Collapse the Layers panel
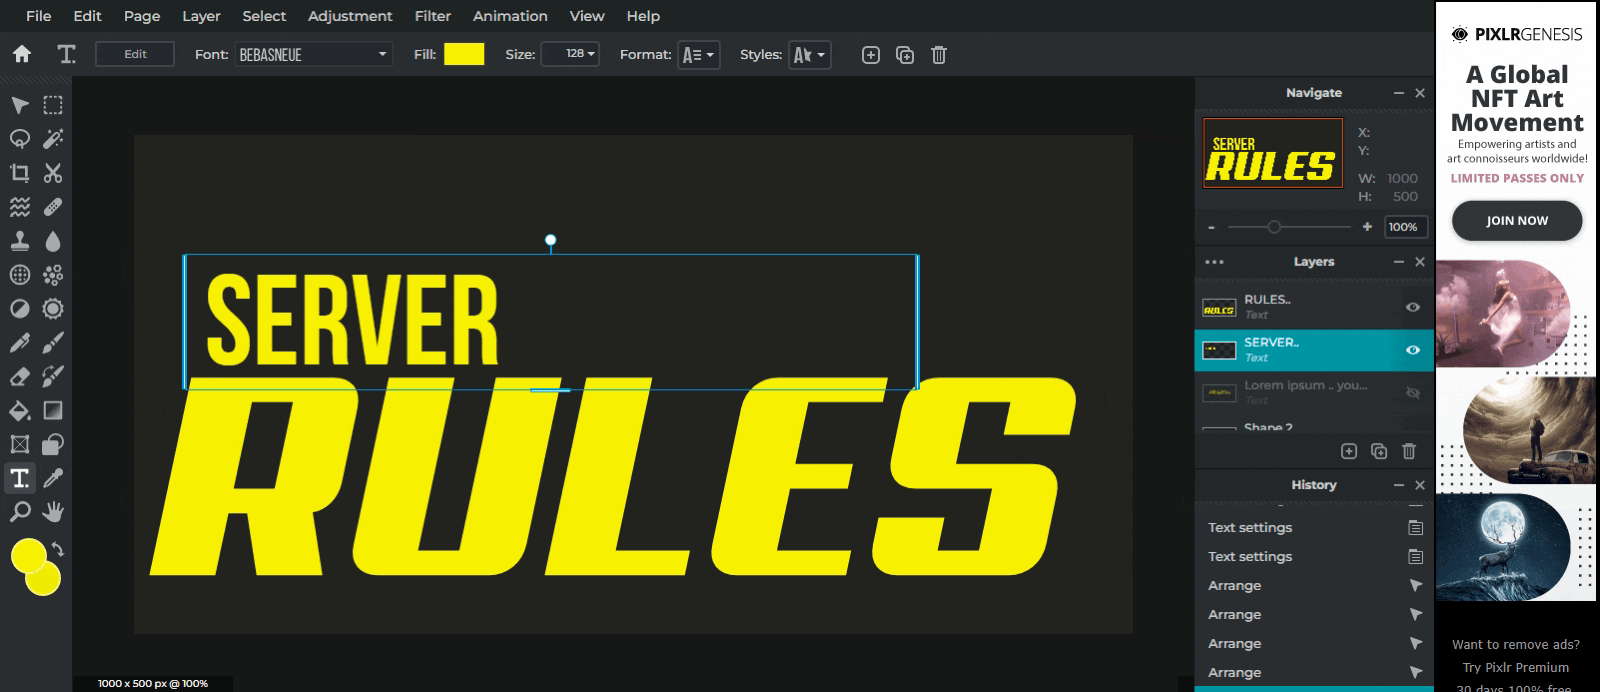1600x692 pixels. [1399, 262]
